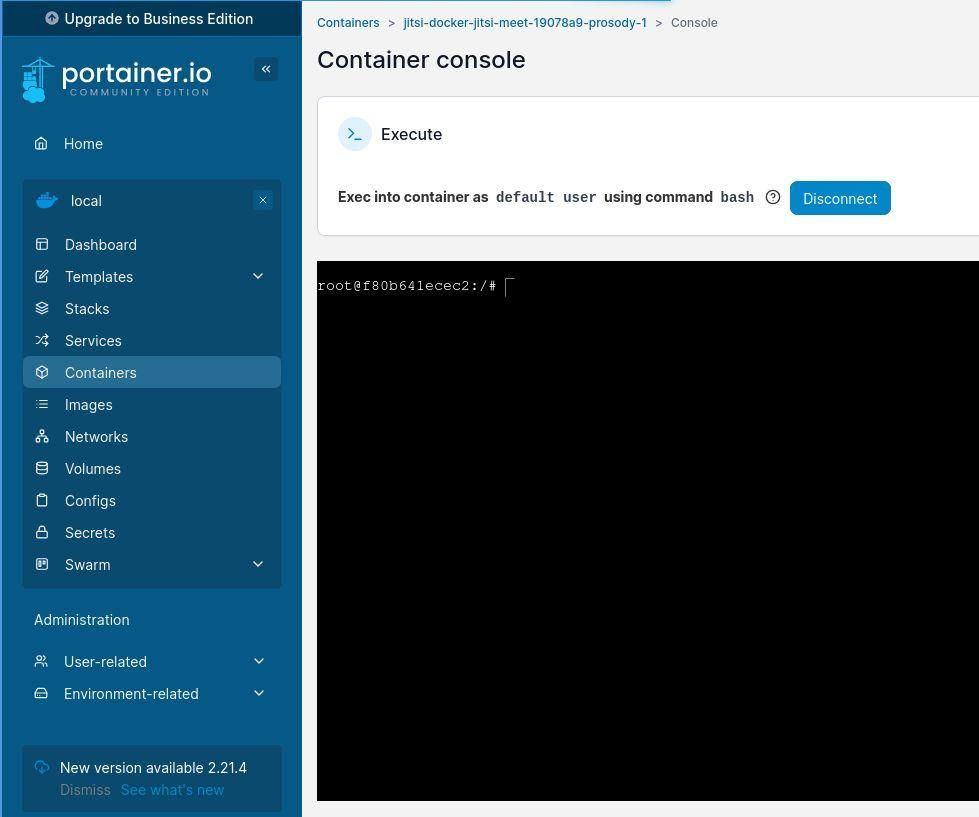Click the Home house icon
This screenshot has height=817, width=979.
click(41, 144)
